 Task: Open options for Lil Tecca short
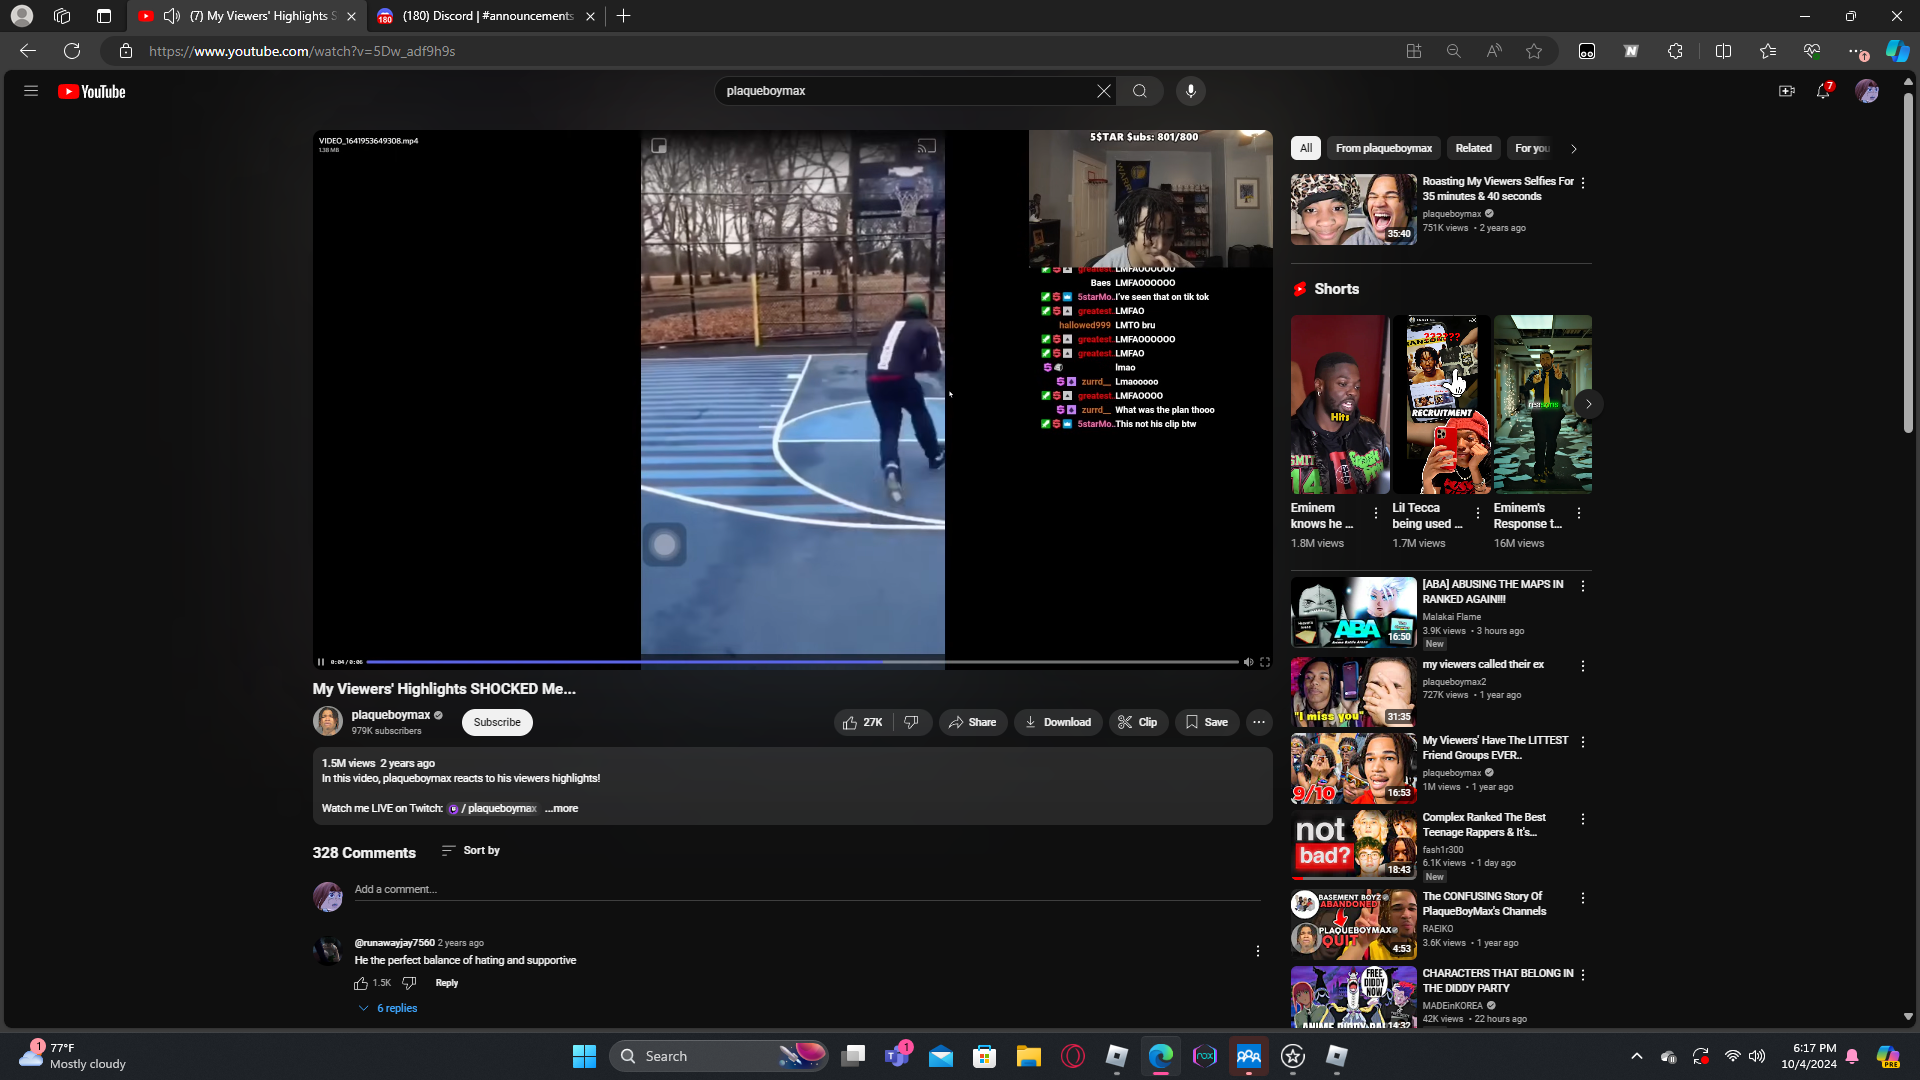coord(1478,513)
